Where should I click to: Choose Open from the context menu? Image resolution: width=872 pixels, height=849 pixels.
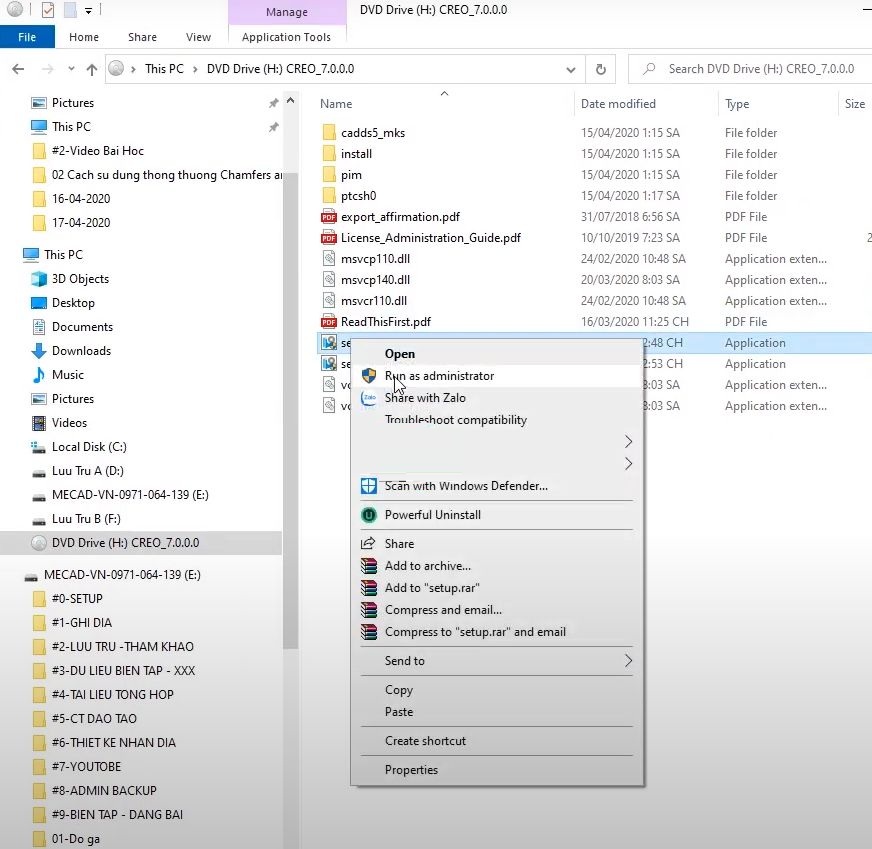(x=497, y=354)
